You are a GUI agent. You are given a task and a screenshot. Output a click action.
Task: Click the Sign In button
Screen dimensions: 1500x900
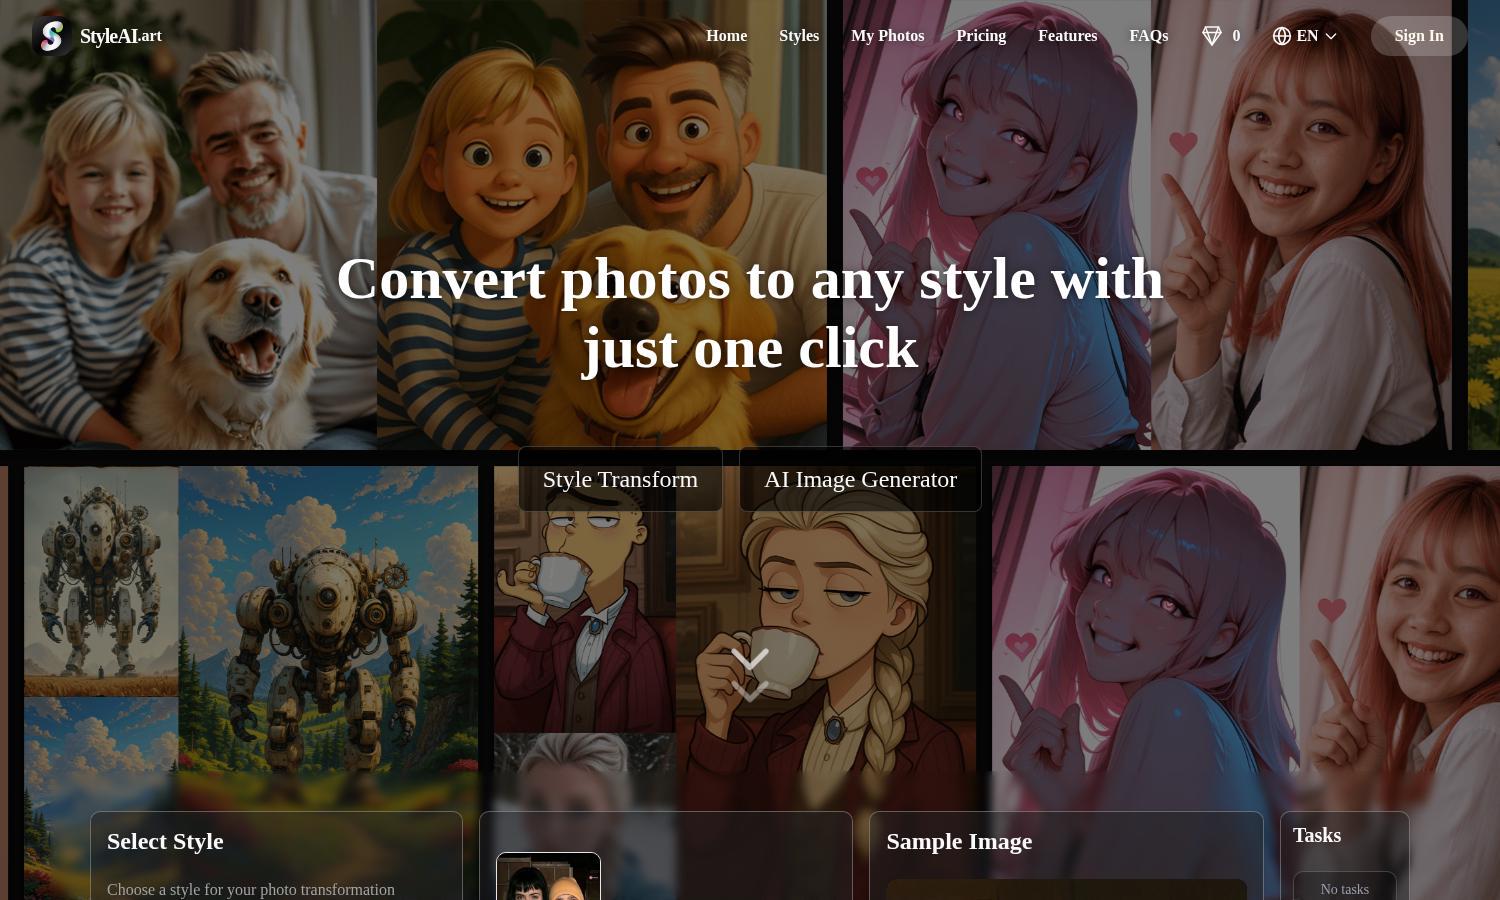coord(1419,36)
